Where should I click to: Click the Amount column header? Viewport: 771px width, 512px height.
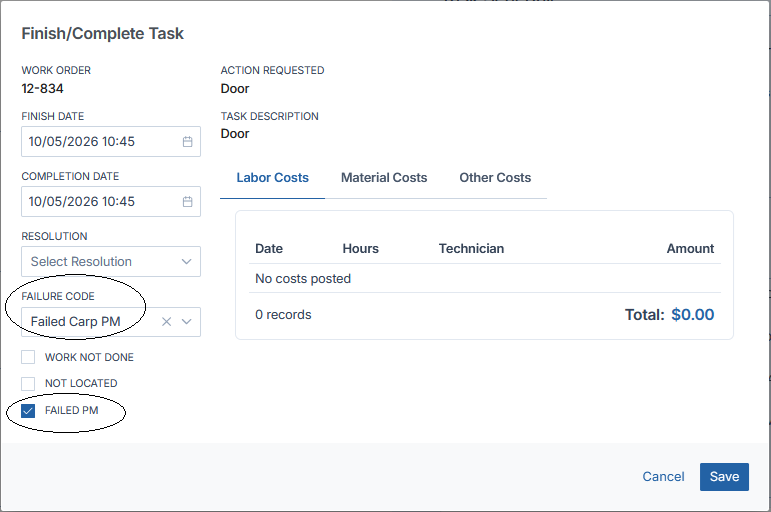point(690,249)
